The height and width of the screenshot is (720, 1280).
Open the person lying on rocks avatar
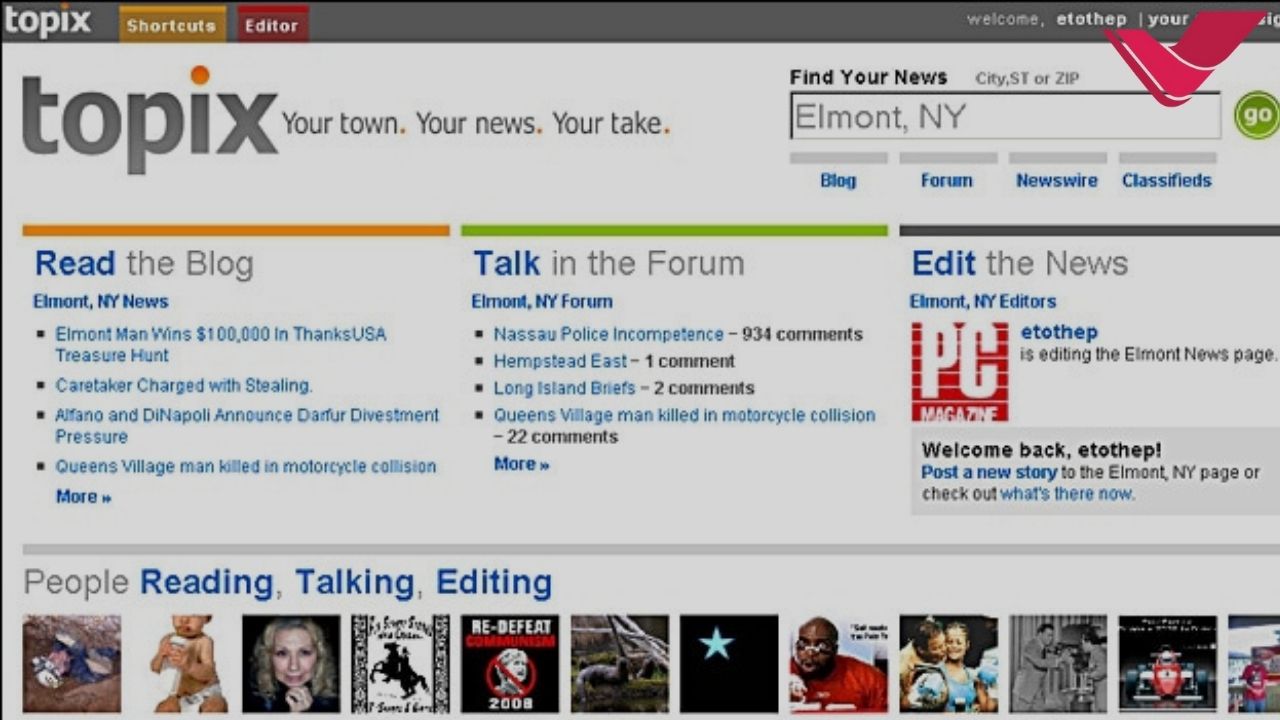tap(72, 664)
